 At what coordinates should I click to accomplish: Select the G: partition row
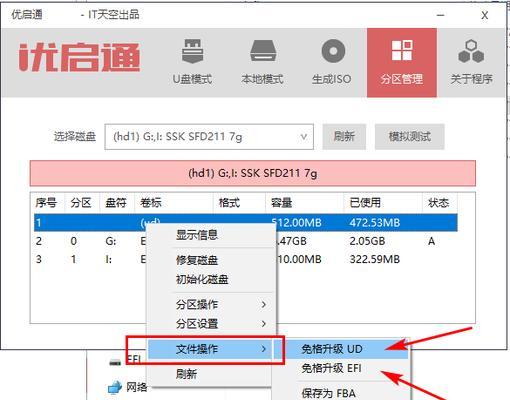[246, 241]
